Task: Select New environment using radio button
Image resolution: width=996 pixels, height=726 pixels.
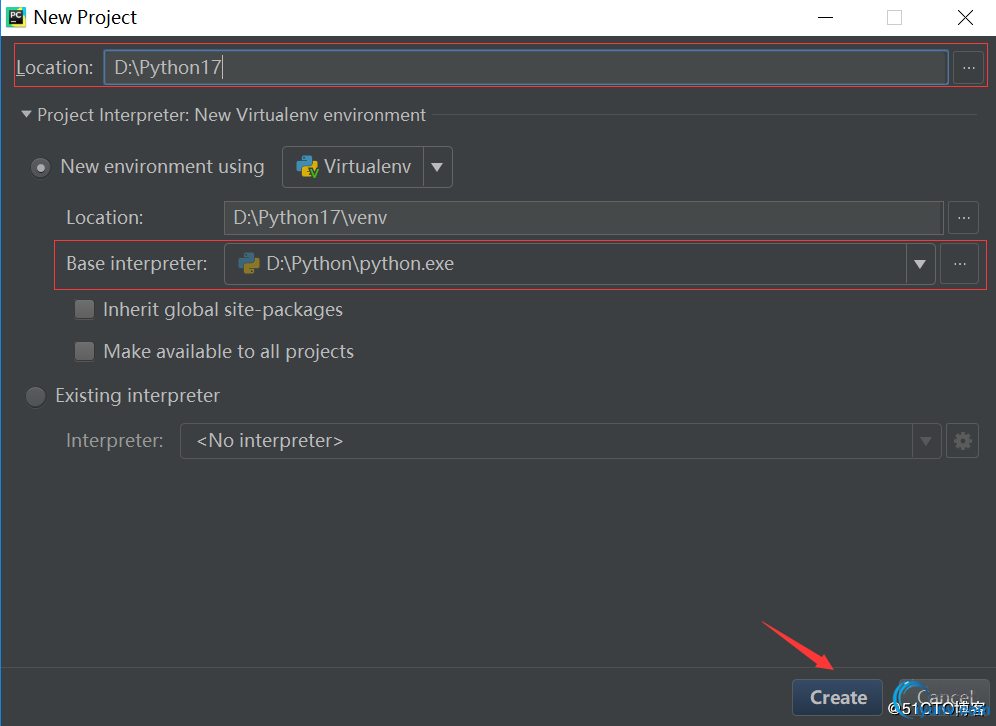Action: point(40,167)
